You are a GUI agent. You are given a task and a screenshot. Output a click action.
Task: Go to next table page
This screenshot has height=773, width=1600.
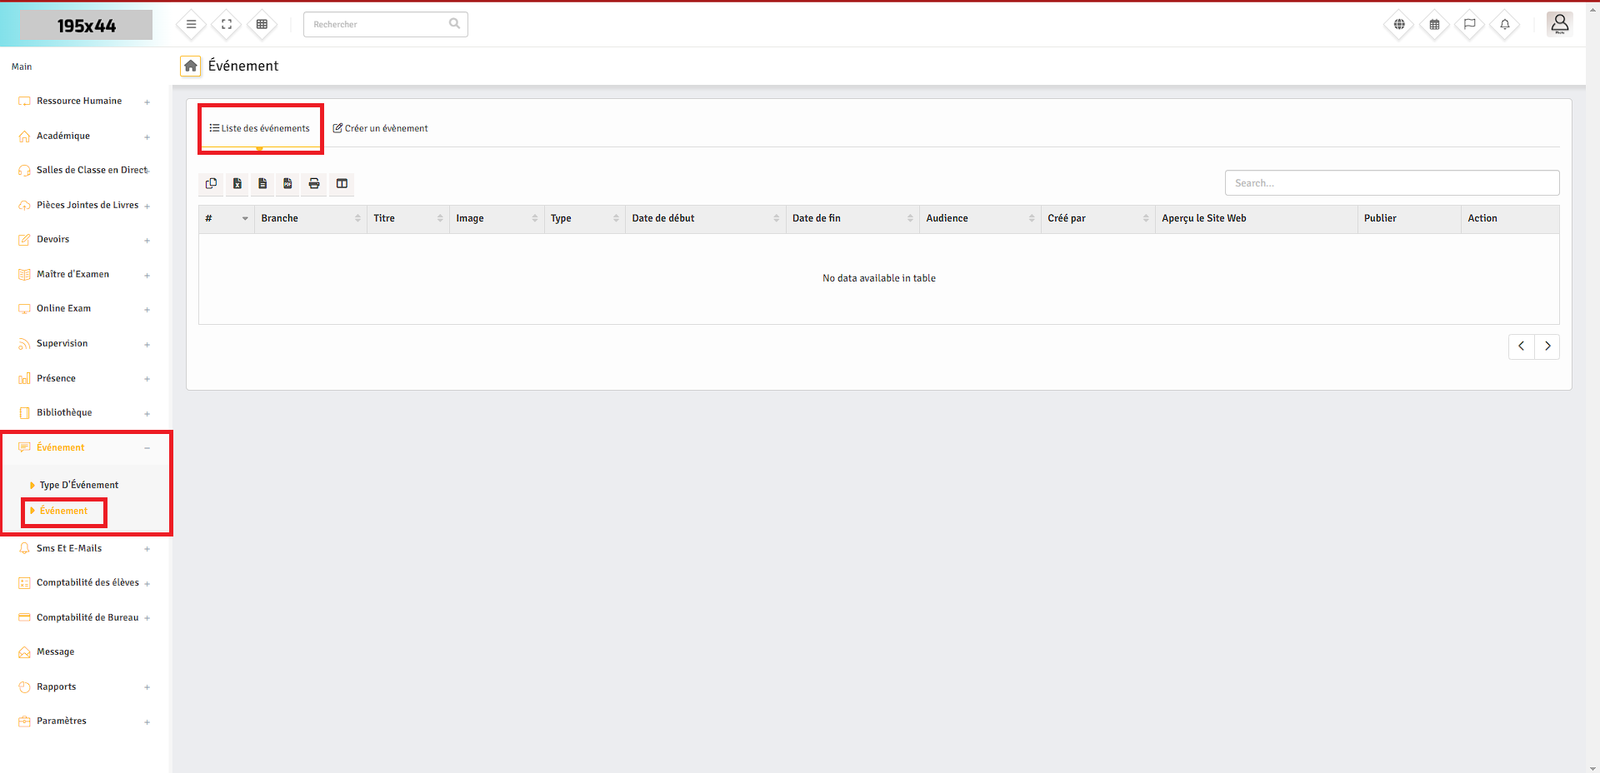(x=1547, y=346)
